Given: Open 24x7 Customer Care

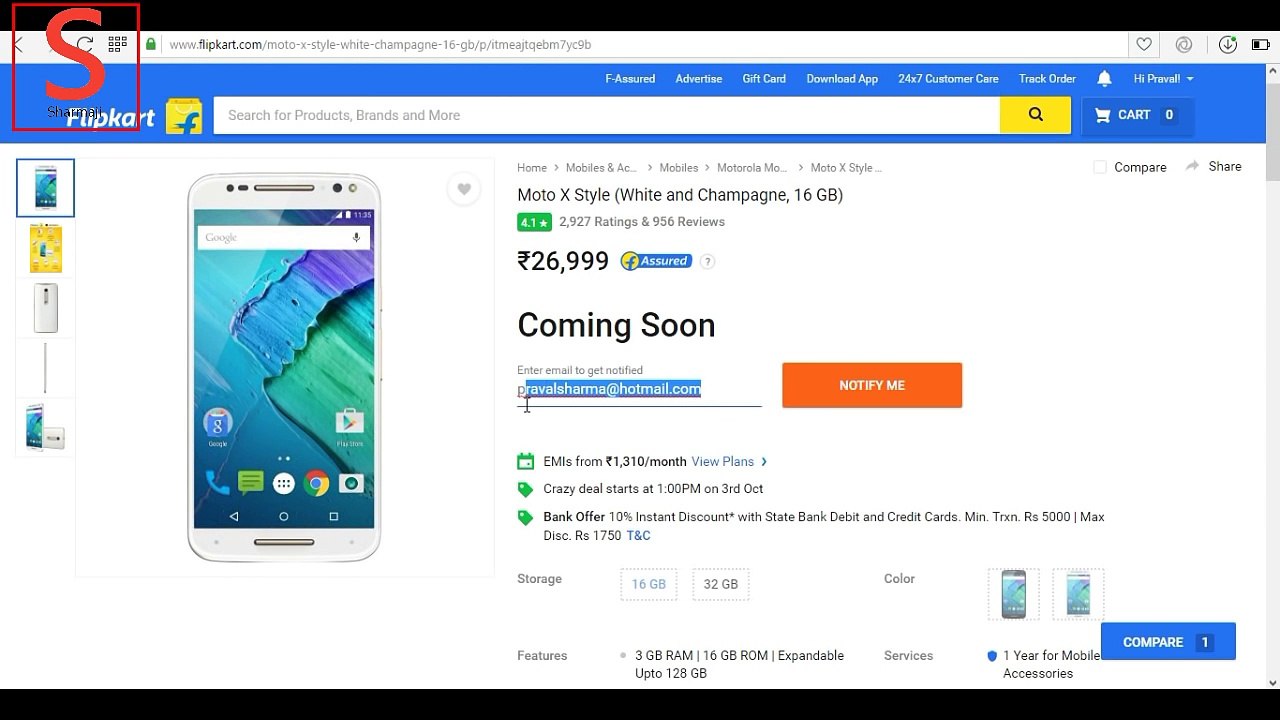Looking at the screenshot, I should coord(948,78).
